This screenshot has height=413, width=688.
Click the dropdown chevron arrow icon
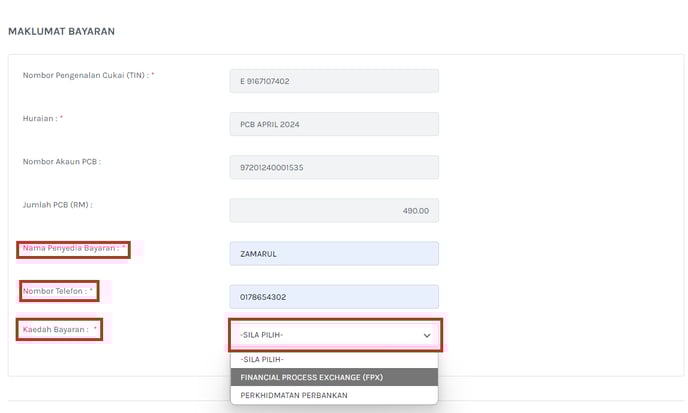(426, 336)
